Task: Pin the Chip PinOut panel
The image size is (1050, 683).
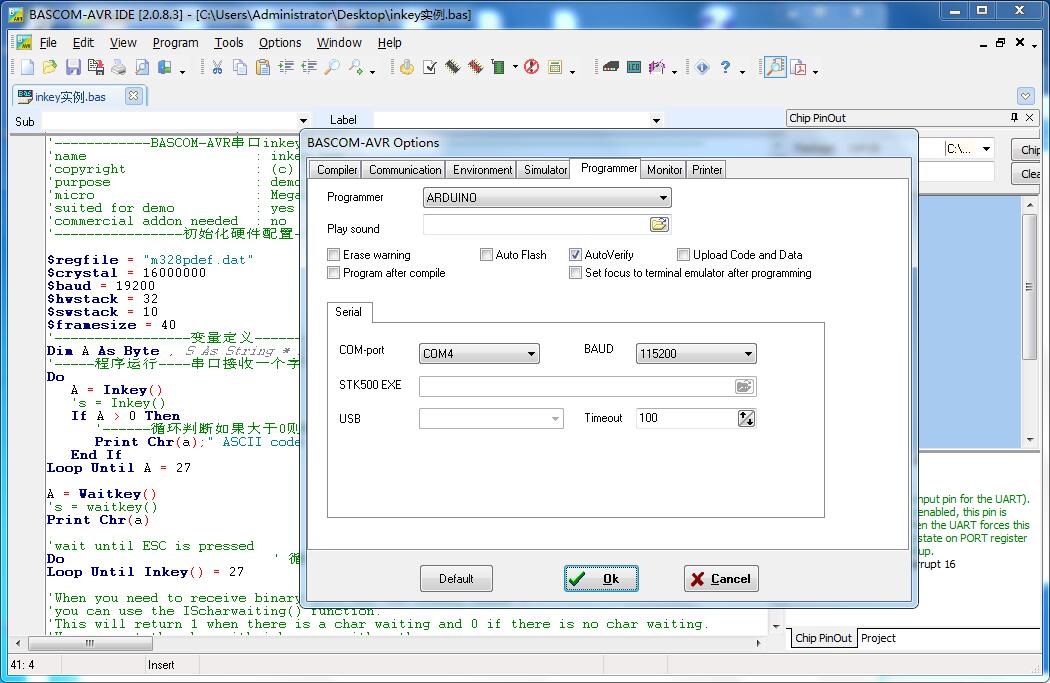Action: (x=1015, y=117)
